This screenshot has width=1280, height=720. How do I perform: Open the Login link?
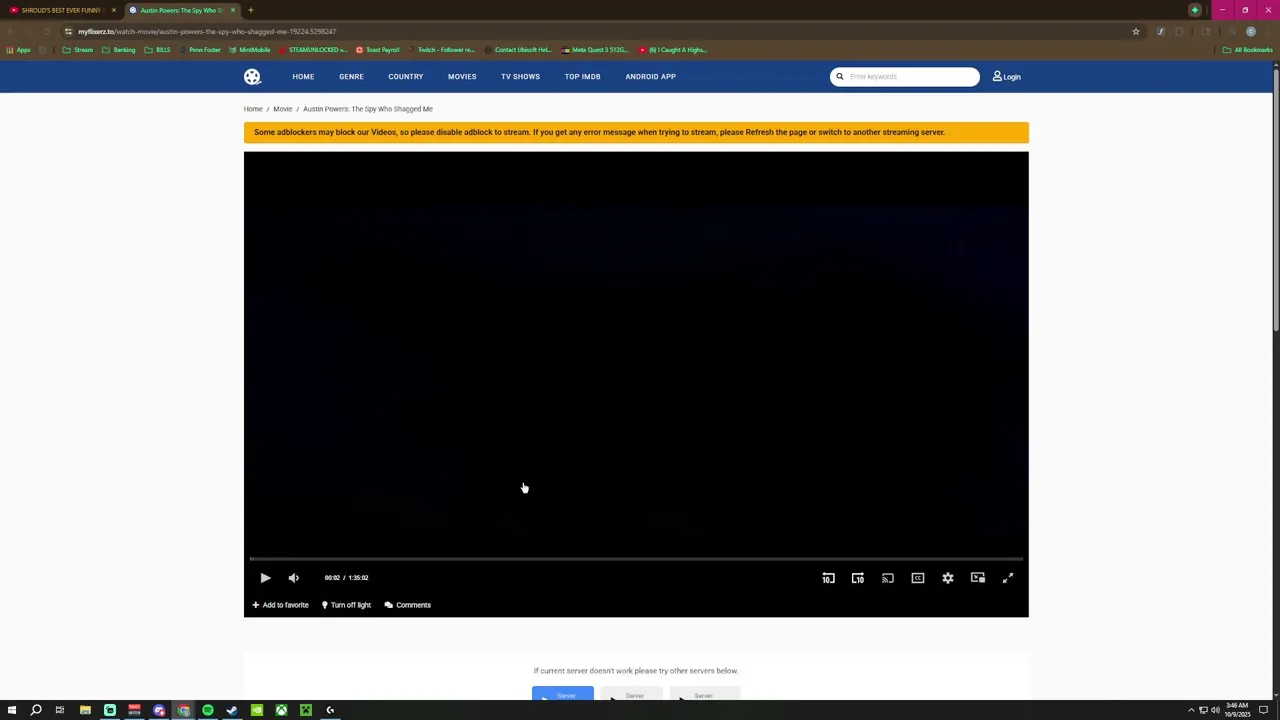[1006, 77]
